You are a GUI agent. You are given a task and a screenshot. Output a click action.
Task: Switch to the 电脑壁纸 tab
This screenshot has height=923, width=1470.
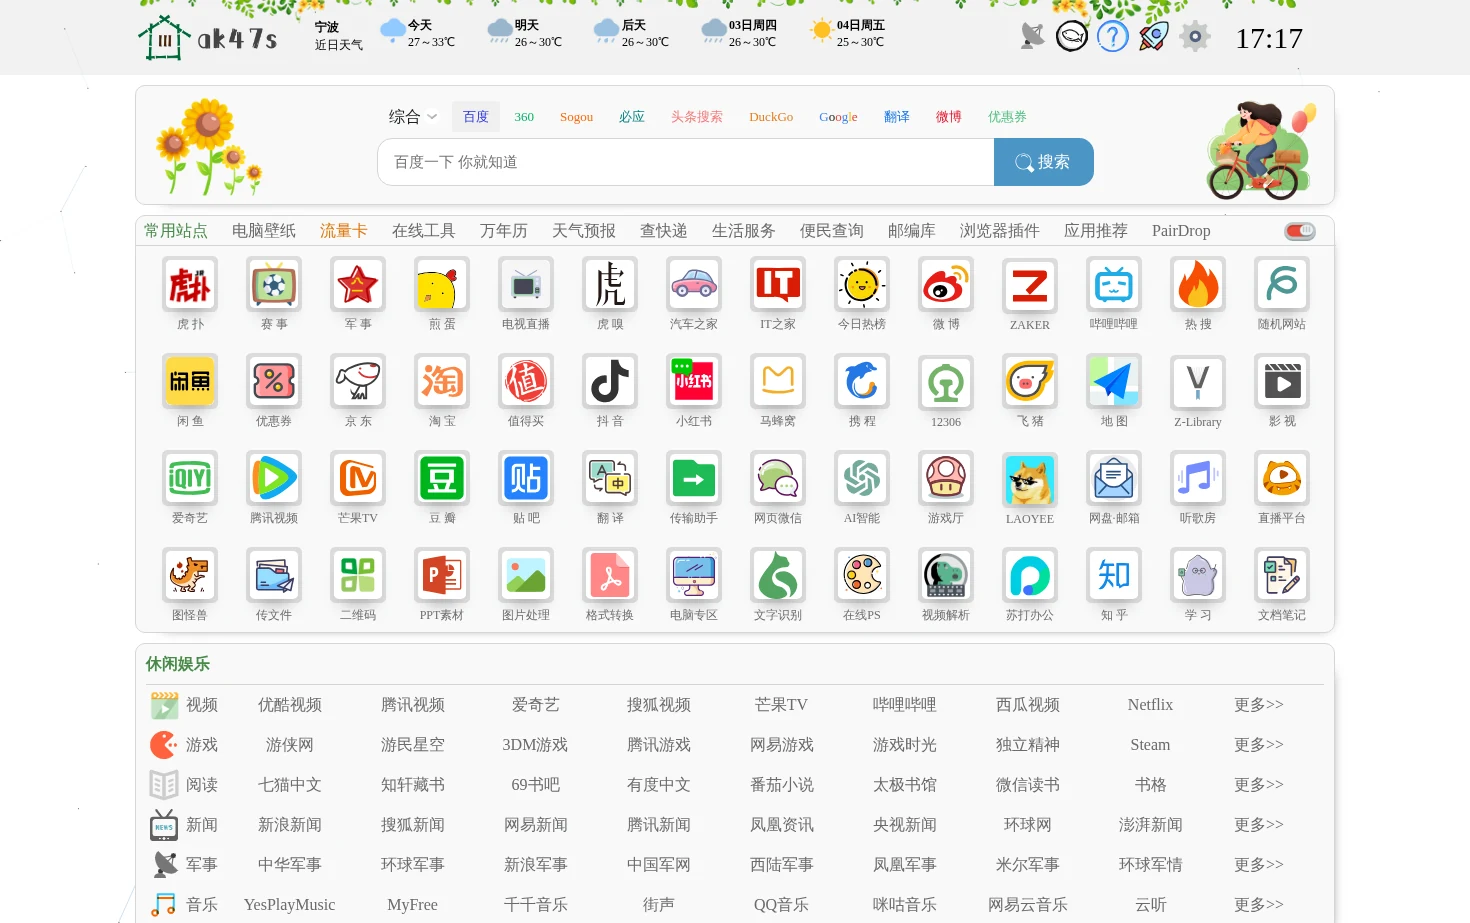[264, 231]
